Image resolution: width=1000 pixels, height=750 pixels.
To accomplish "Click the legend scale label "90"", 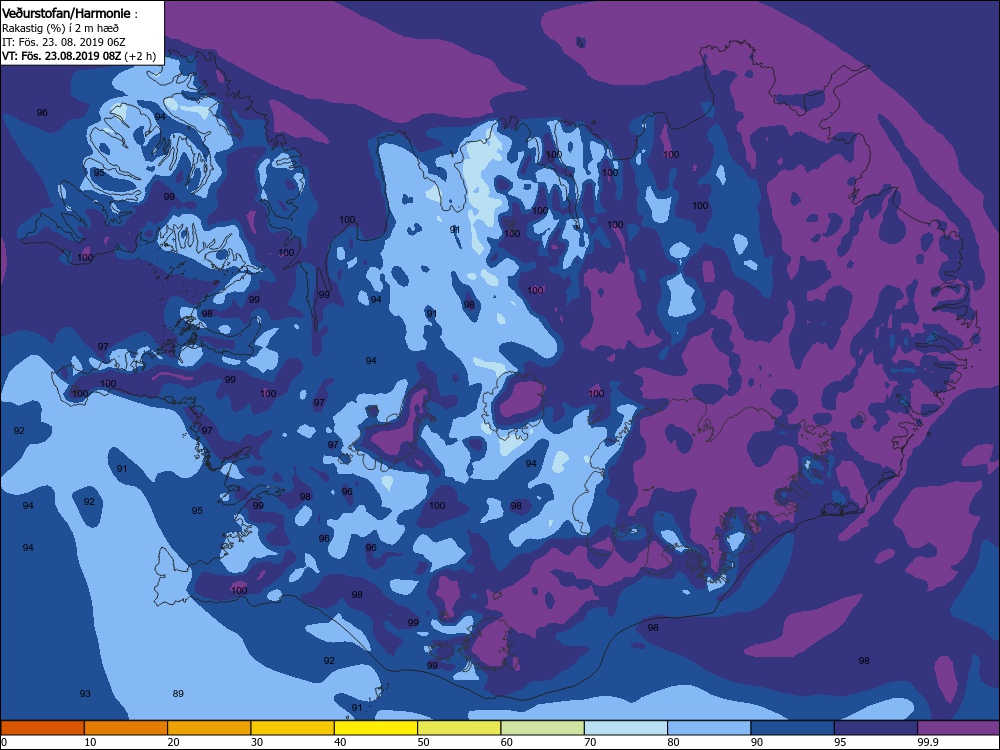I will coord(757,742).
